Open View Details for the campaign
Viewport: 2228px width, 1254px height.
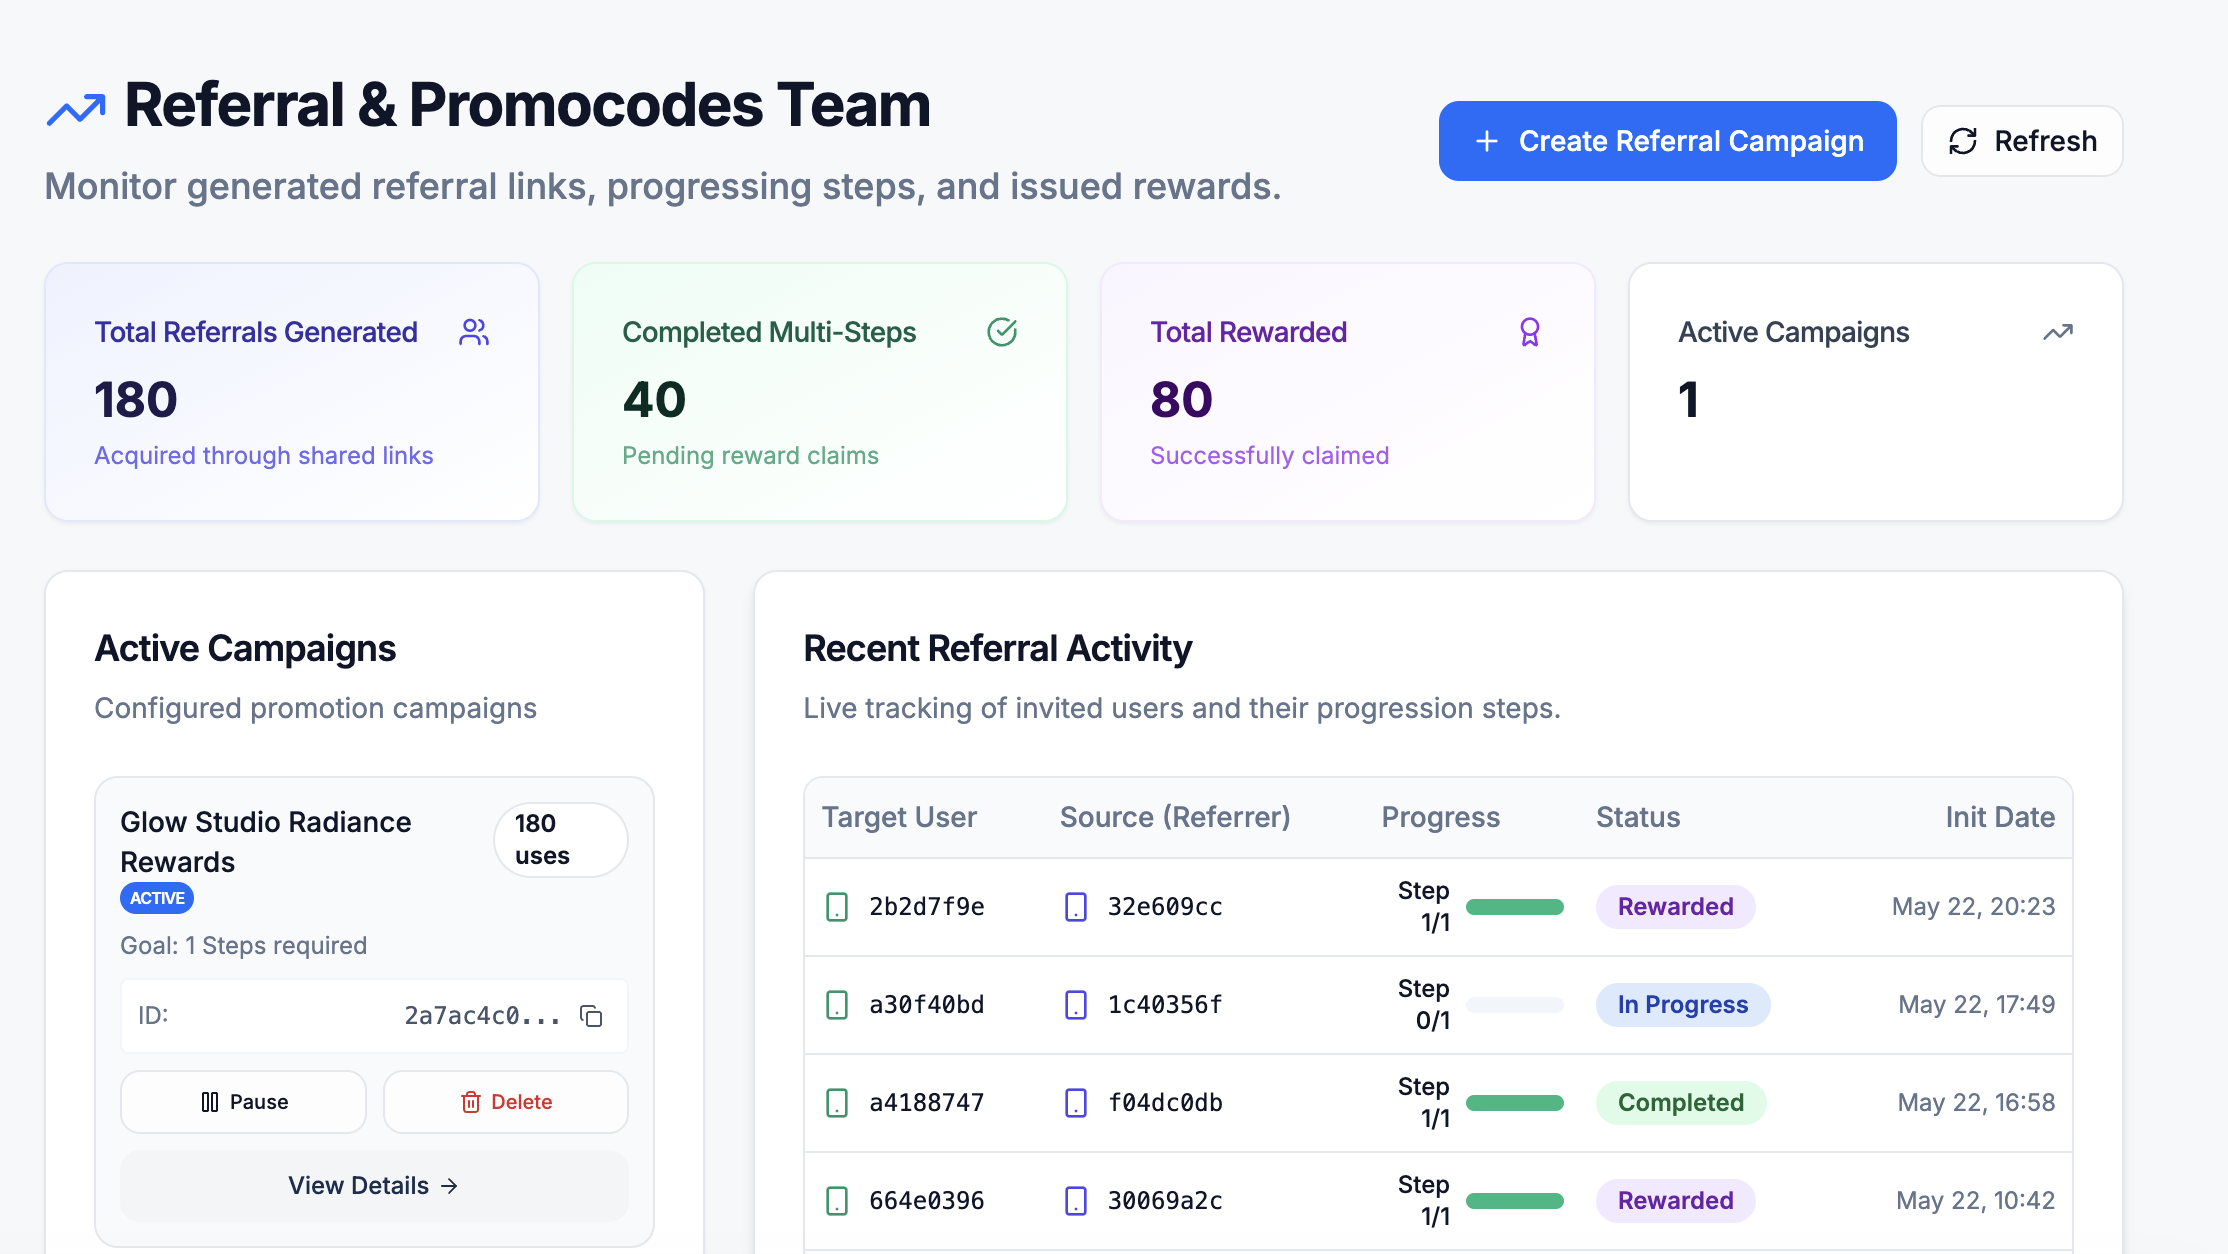tap(374, 1186)
